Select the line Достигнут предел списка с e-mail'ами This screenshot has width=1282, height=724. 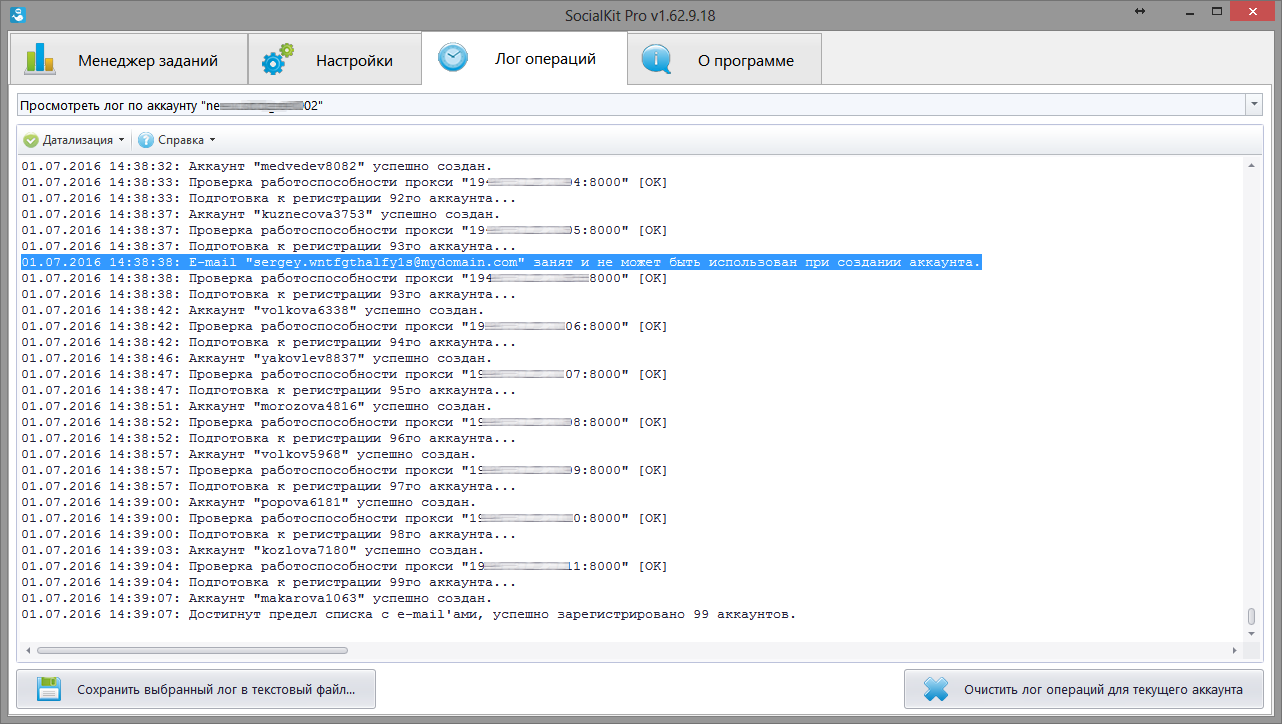point(409,614)
